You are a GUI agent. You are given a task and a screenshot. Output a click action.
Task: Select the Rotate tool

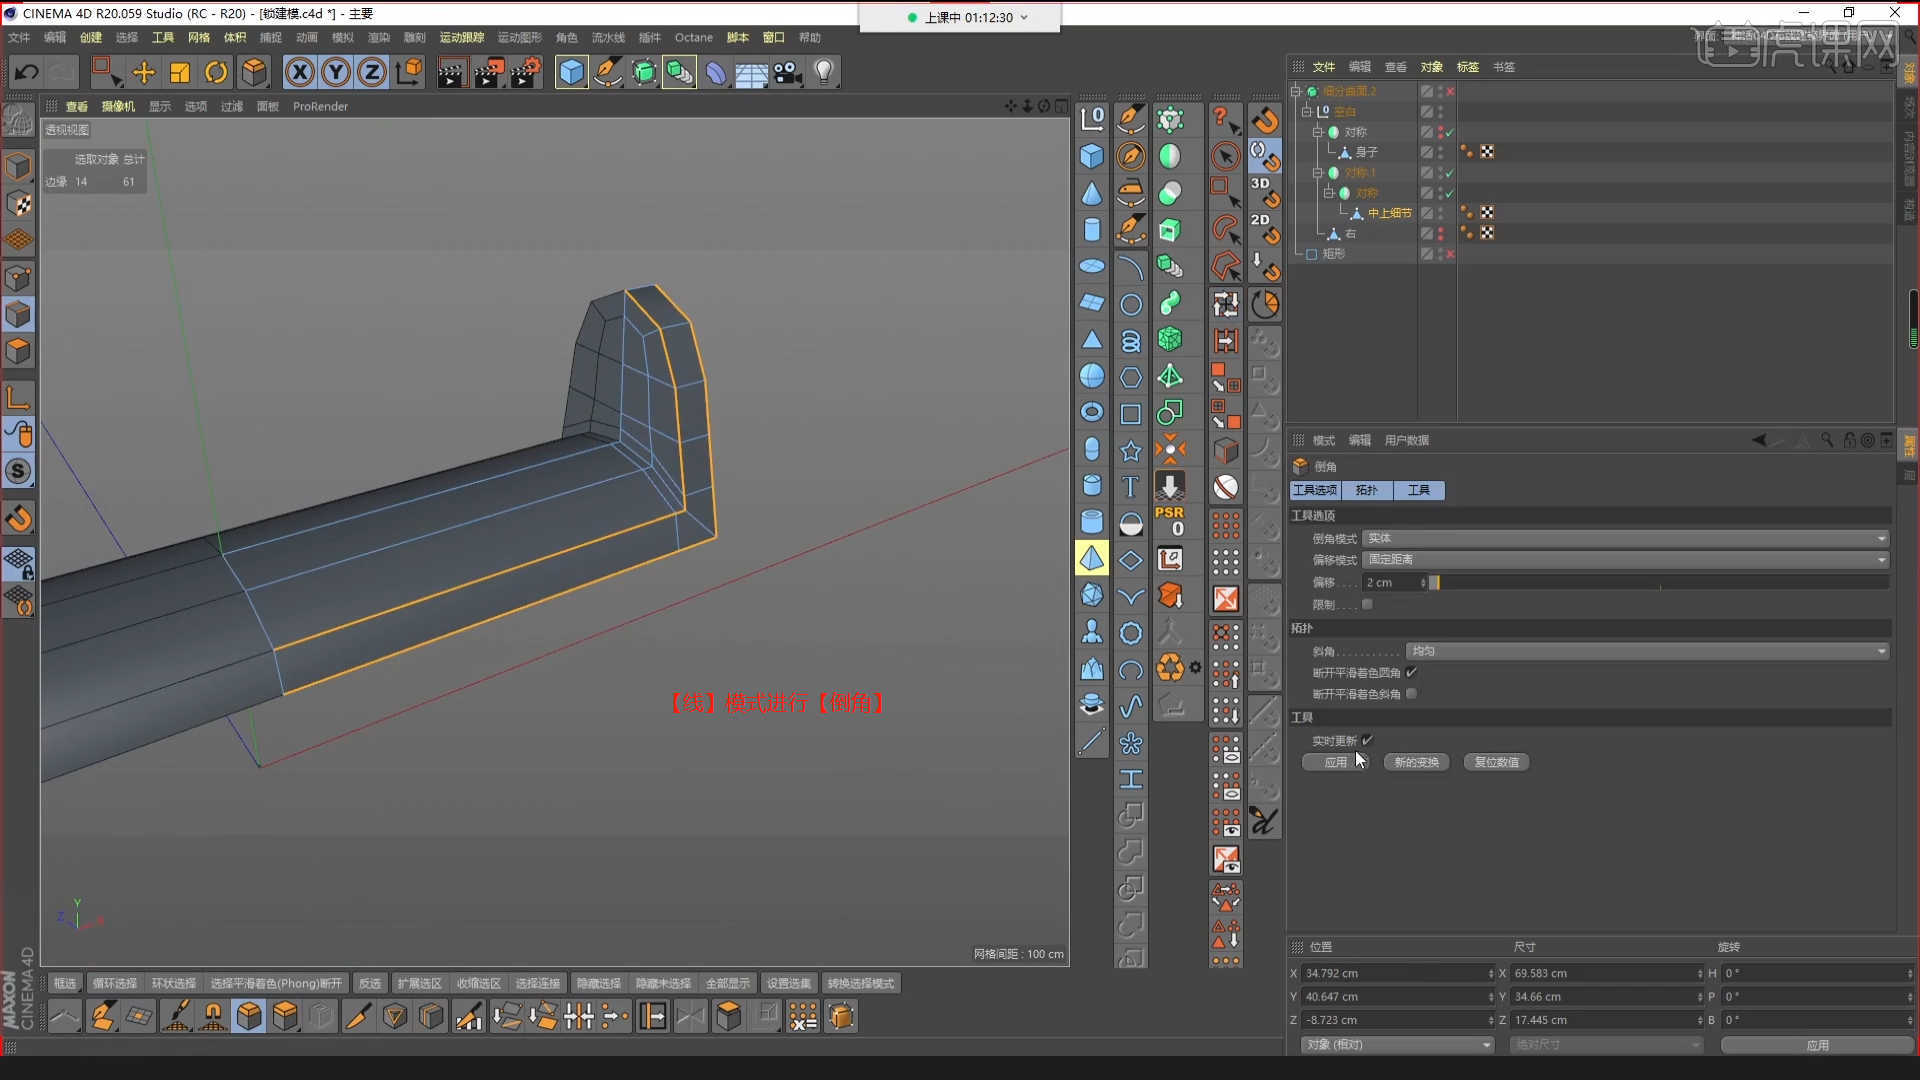point(216,72)
